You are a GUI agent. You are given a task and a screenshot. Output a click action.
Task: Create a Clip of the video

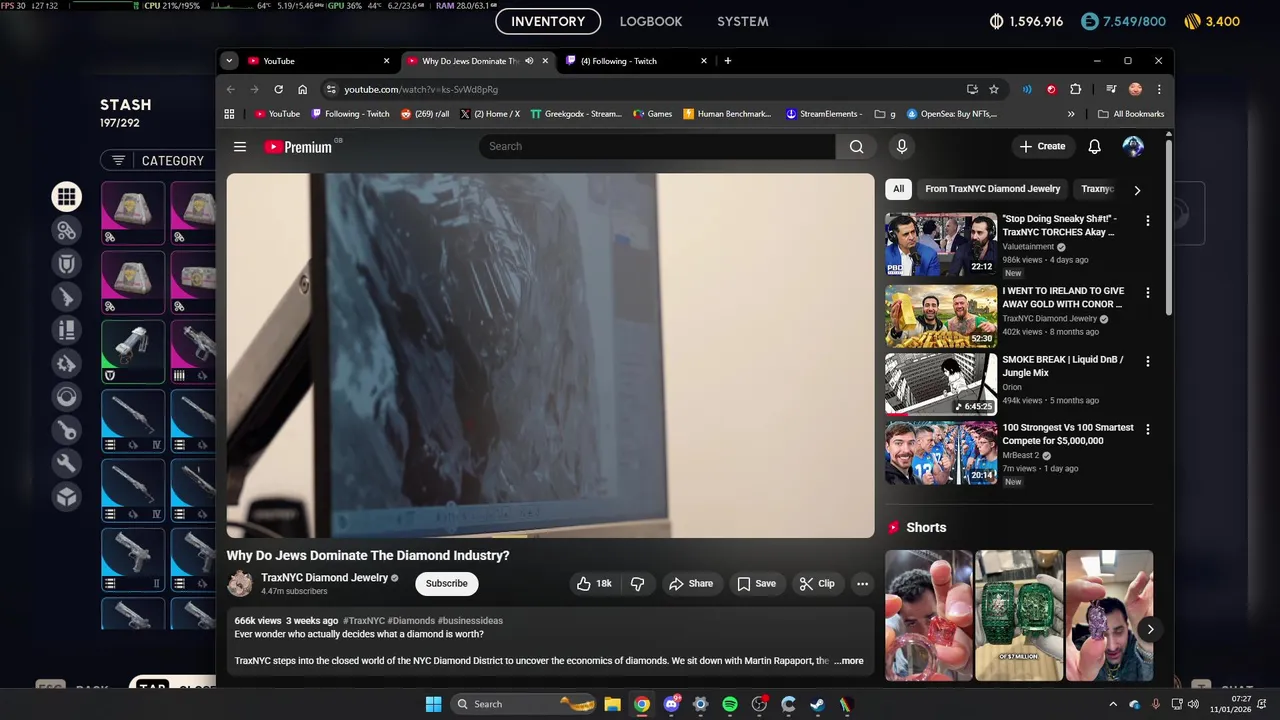(817, 584)
